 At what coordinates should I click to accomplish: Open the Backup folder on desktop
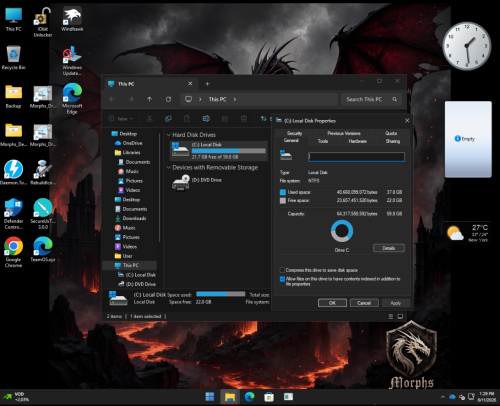(13, 97)
